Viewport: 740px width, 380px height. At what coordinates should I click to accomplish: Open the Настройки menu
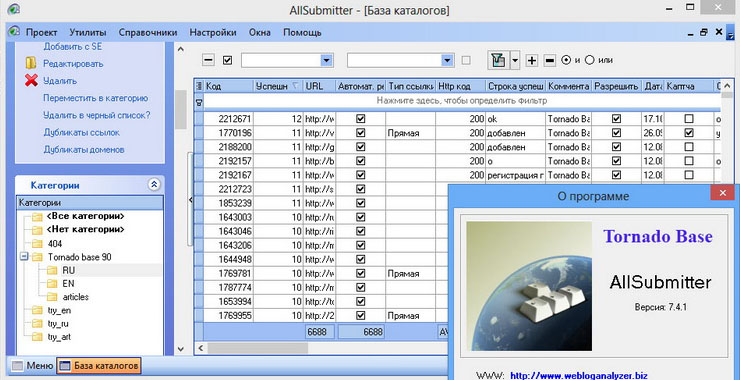[212, 33]
